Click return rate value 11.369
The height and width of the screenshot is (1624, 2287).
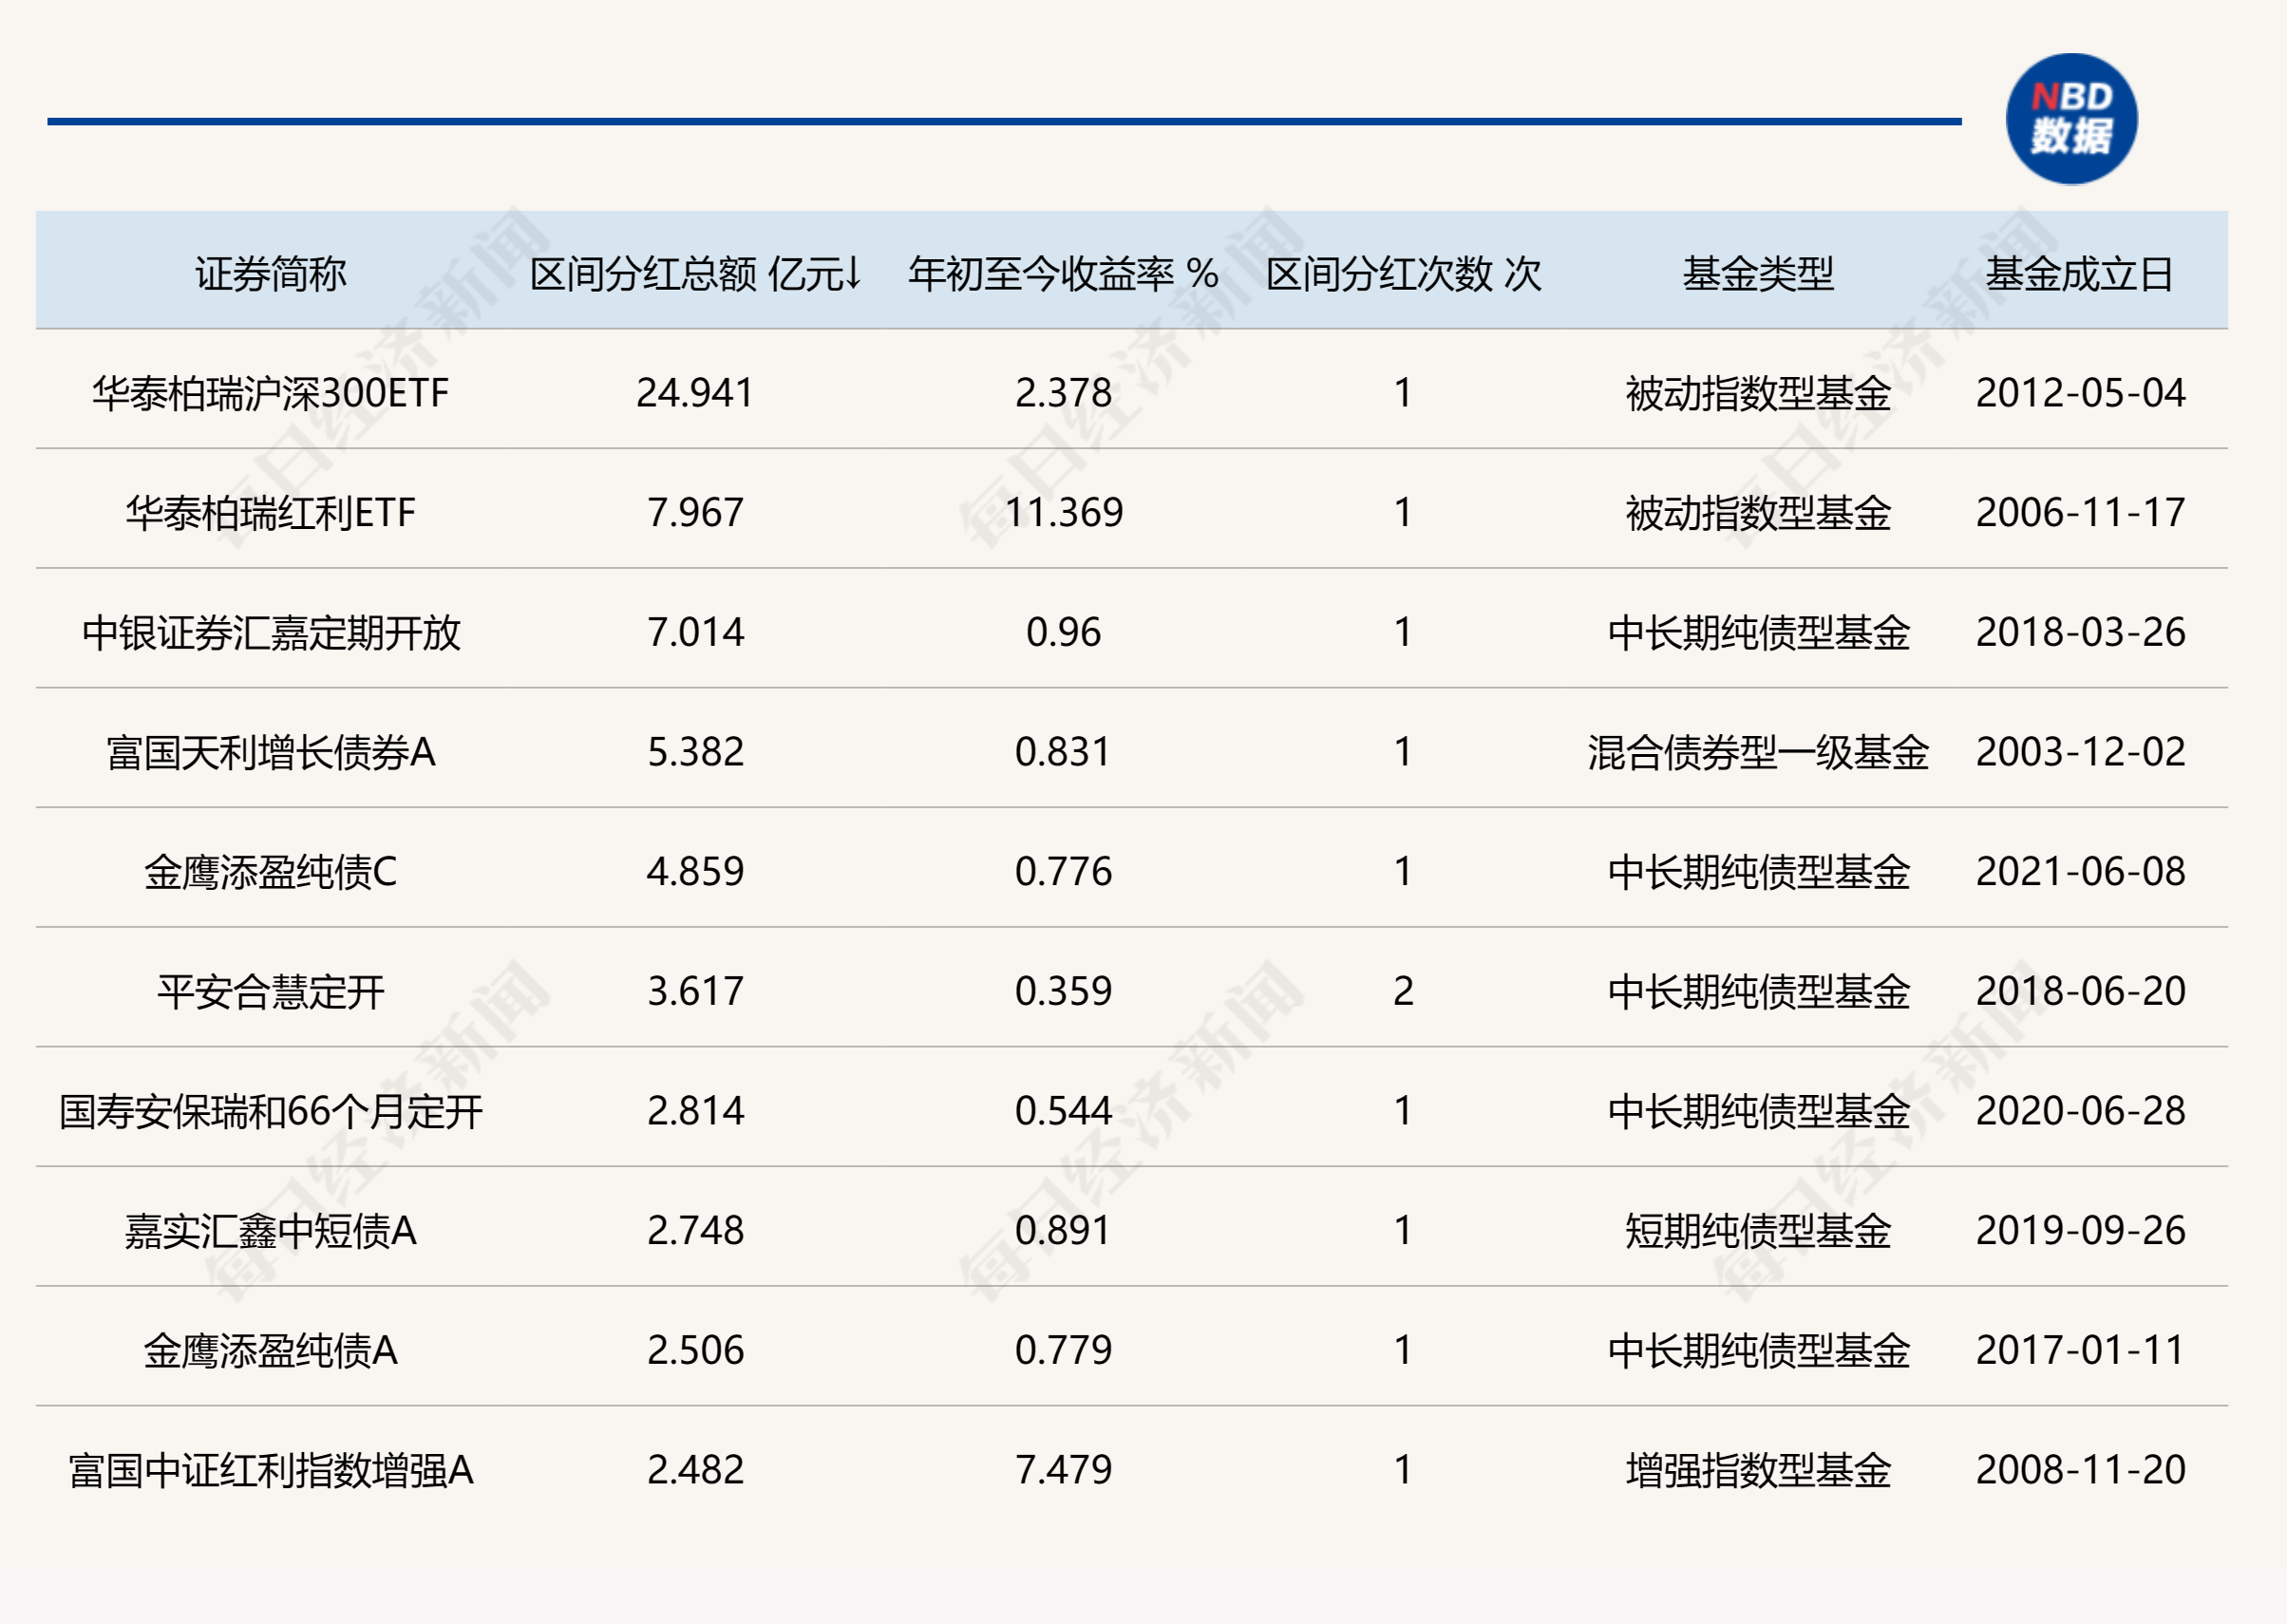coord(1063,513)
